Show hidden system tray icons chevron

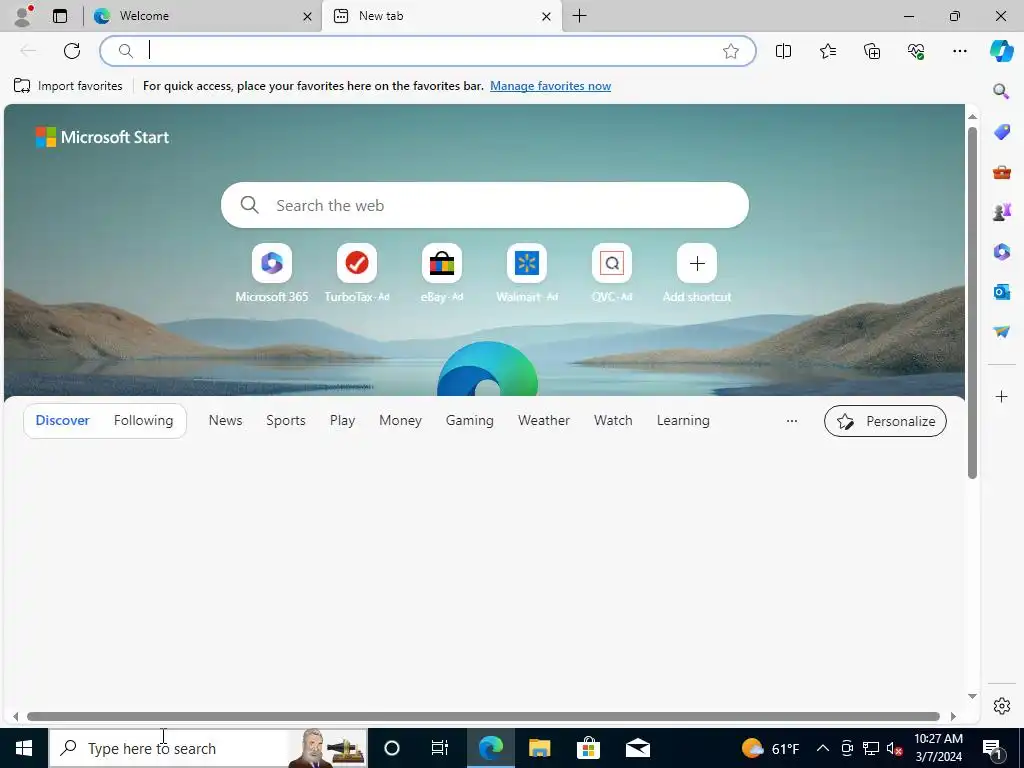coord(823,748)
